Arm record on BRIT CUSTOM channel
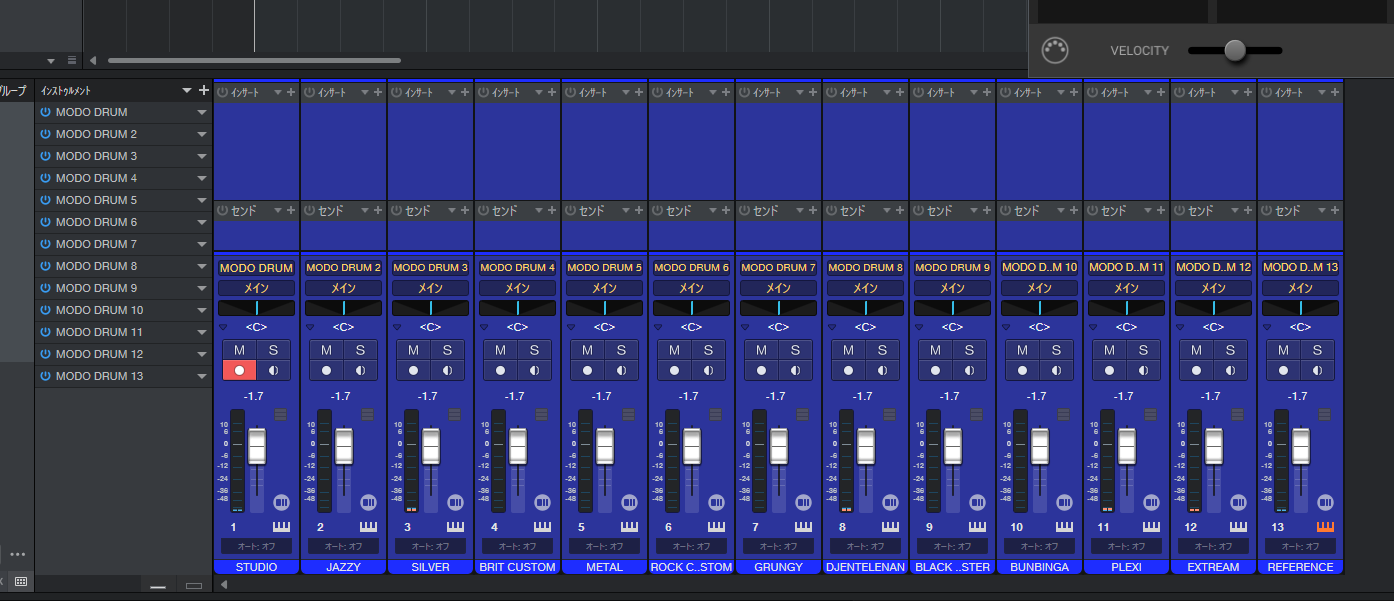The image size is (1394, 601). click(501, 370)
